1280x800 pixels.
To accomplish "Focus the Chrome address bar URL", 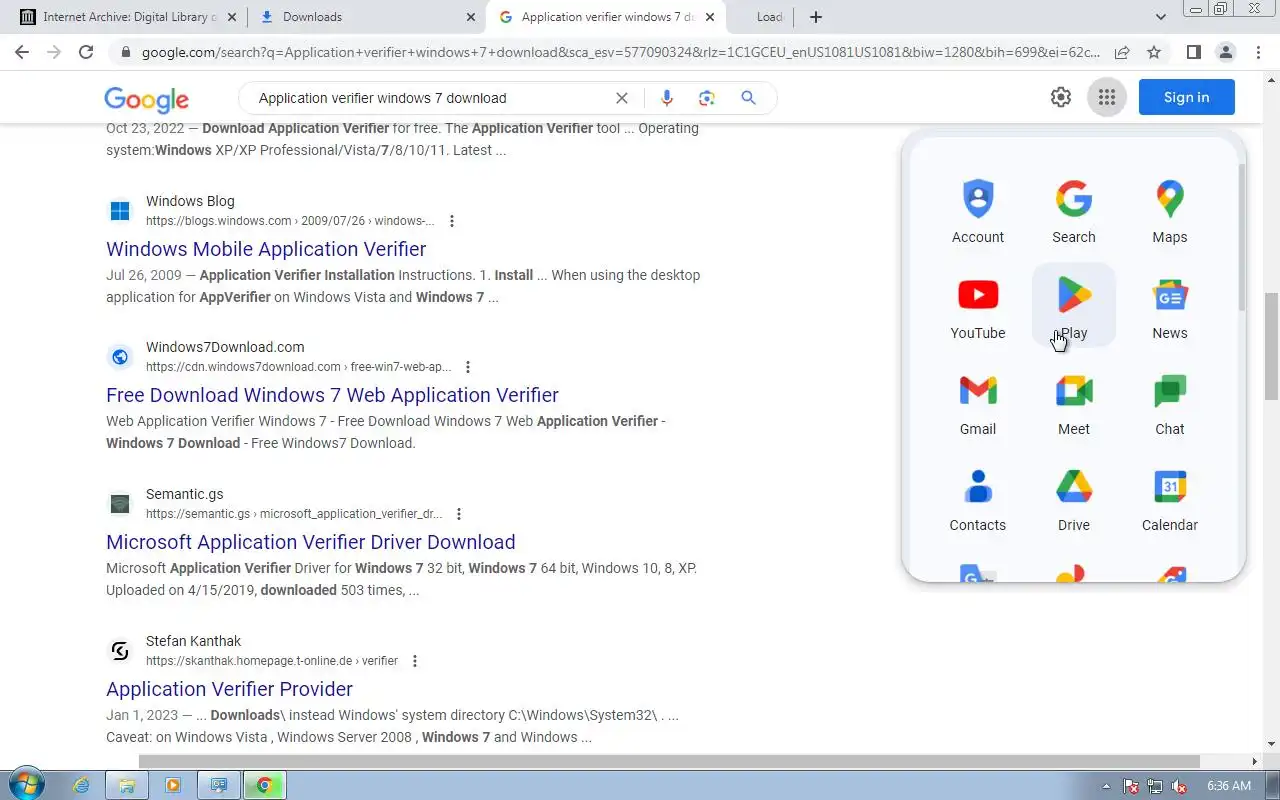I will click(x=620, y=52).
